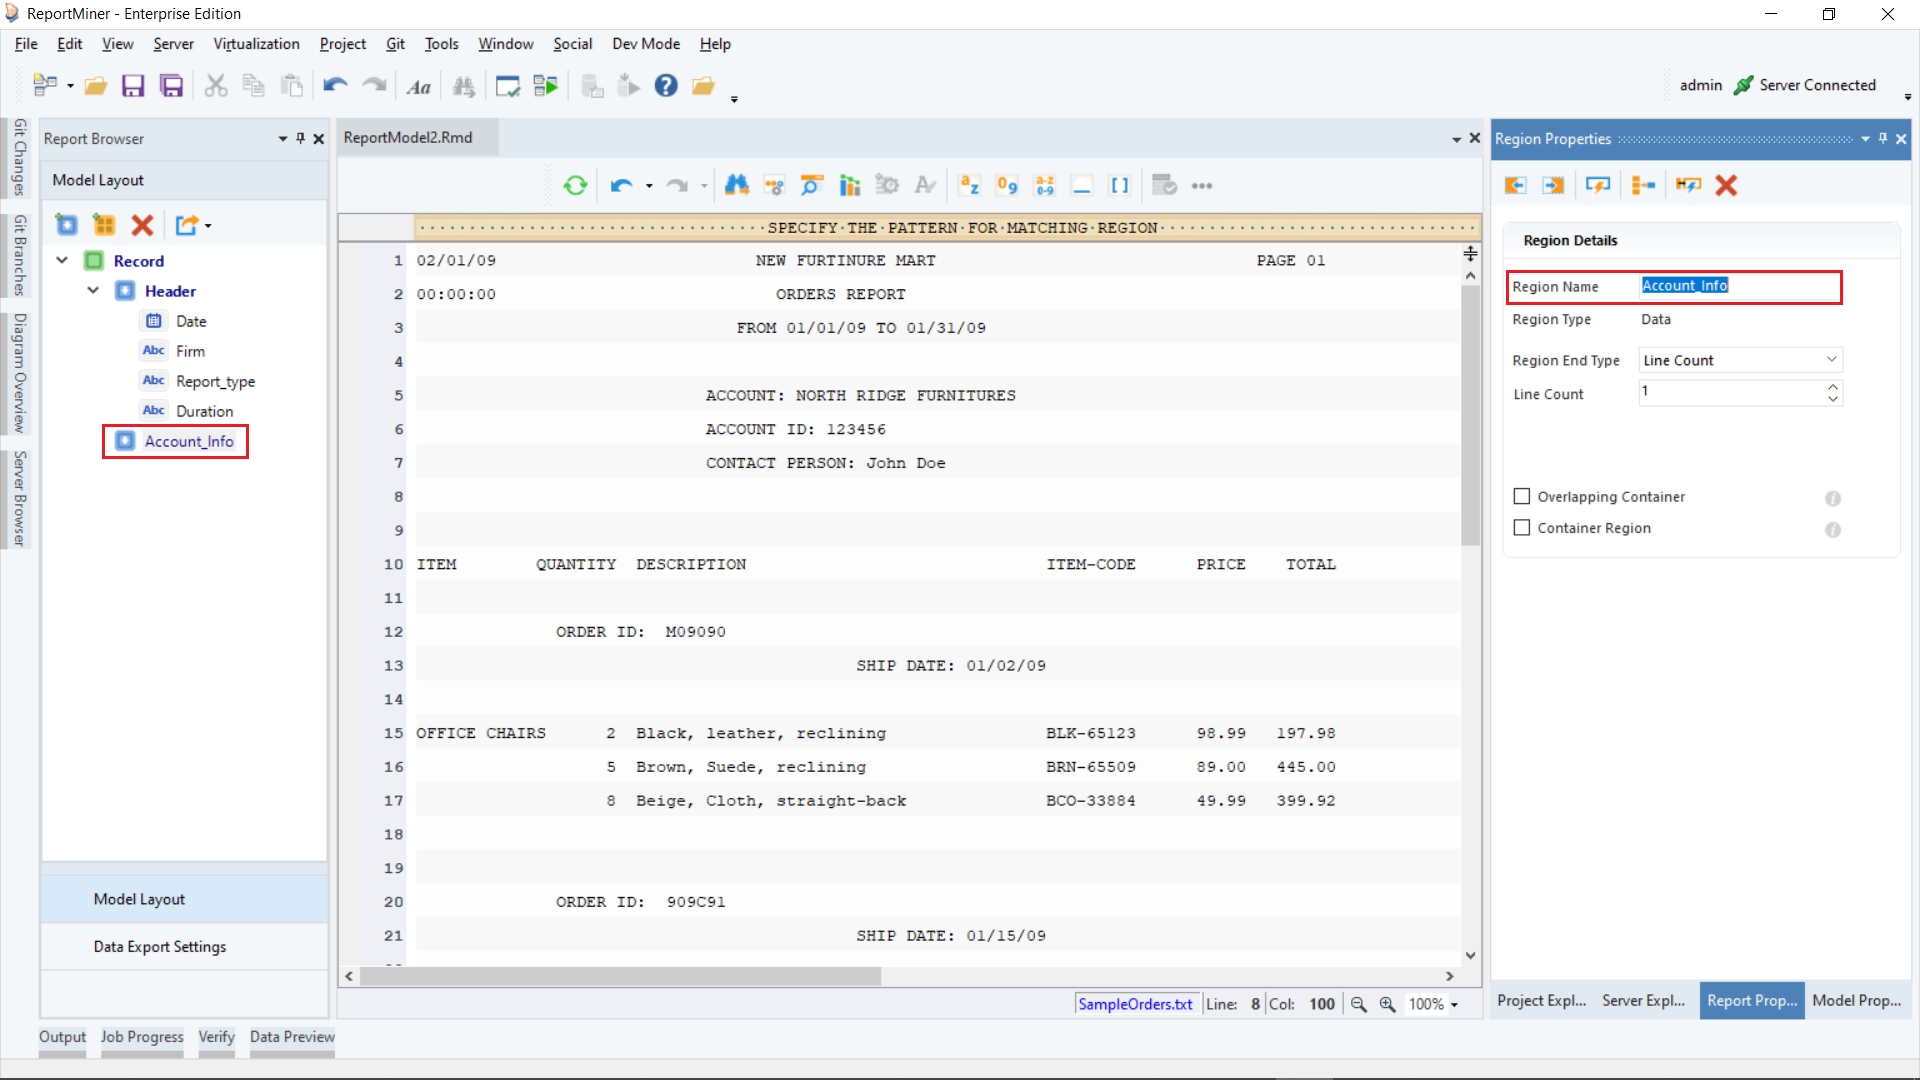Click the green refresh icon in report toolbar

[575, 185]
